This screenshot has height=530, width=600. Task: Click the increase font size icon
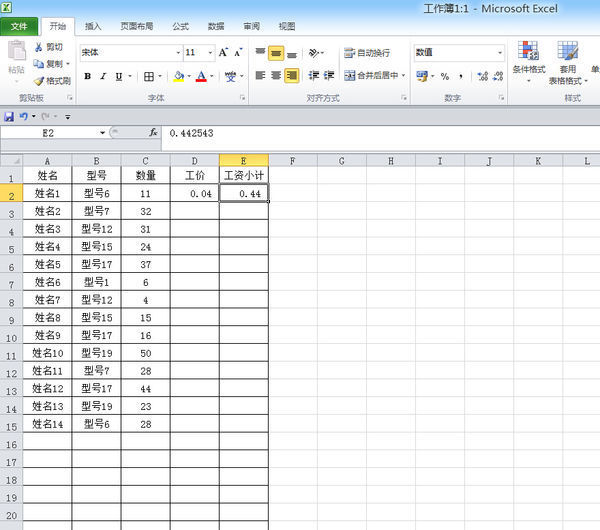(226, 52)
